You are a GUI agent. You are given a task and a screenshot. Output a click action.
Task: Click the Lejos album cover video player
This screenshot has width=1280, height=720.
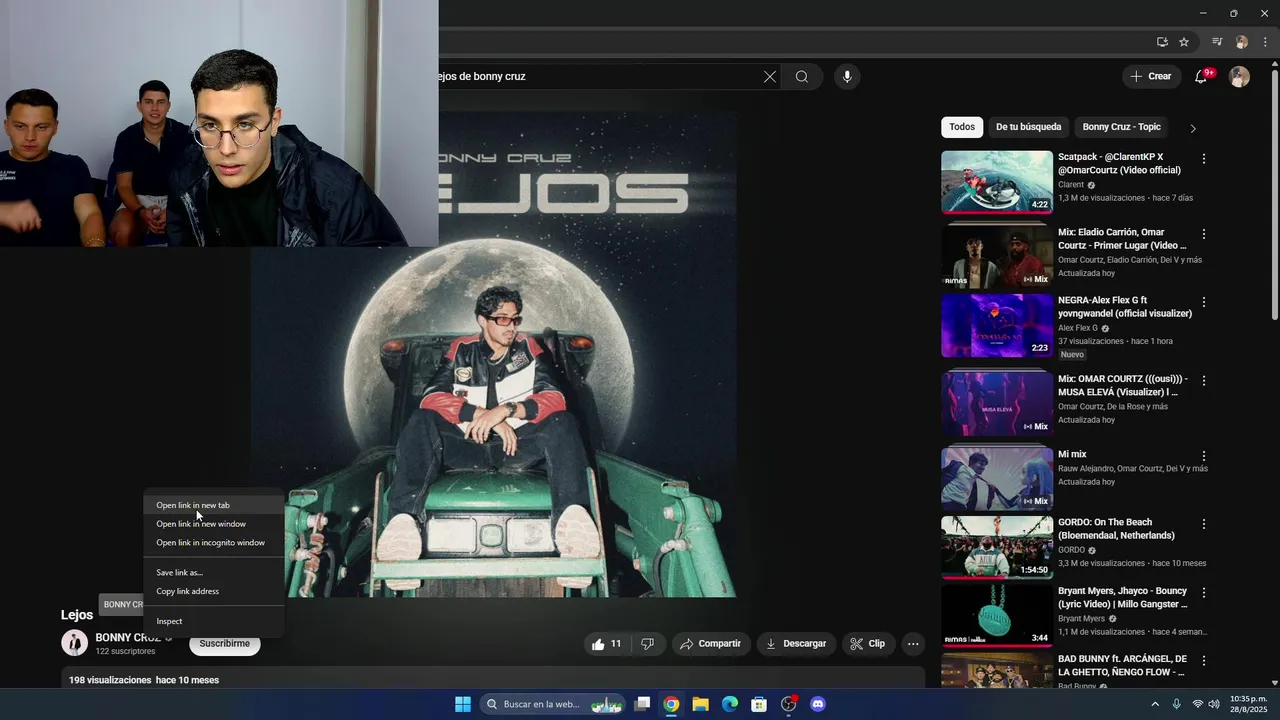click(494, 354)
